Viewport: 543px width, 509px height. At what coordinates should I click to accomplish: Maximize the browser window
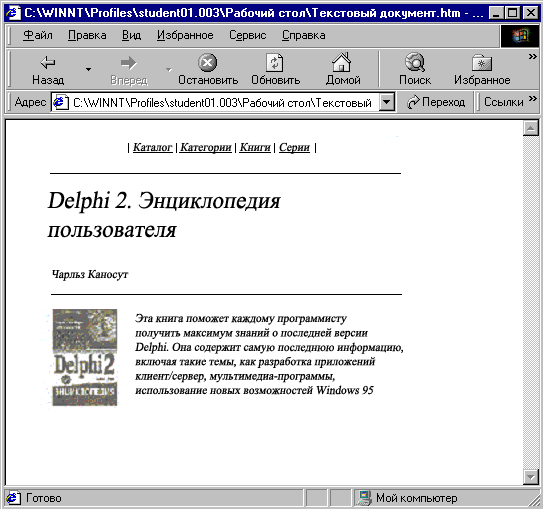512,13
